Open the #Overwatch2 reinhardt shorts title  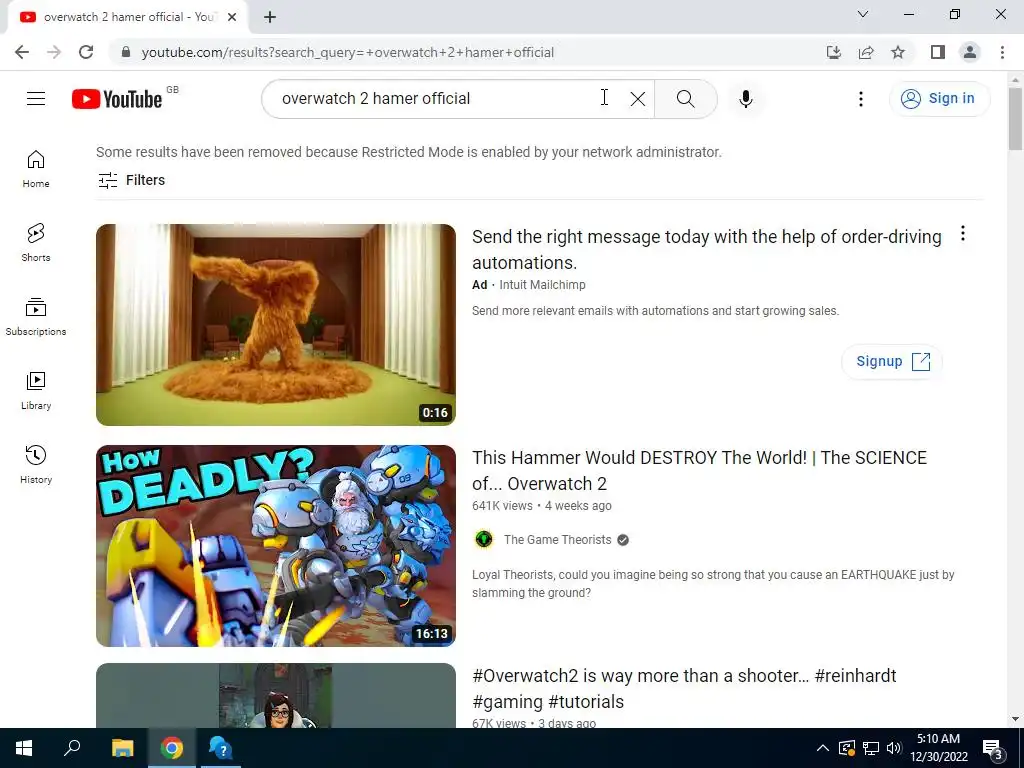coord(684,688)
